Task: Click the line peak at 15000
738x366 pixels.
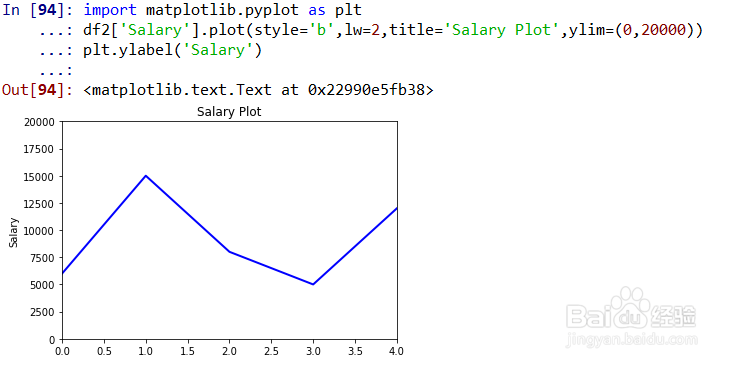Action: [146, 176]
